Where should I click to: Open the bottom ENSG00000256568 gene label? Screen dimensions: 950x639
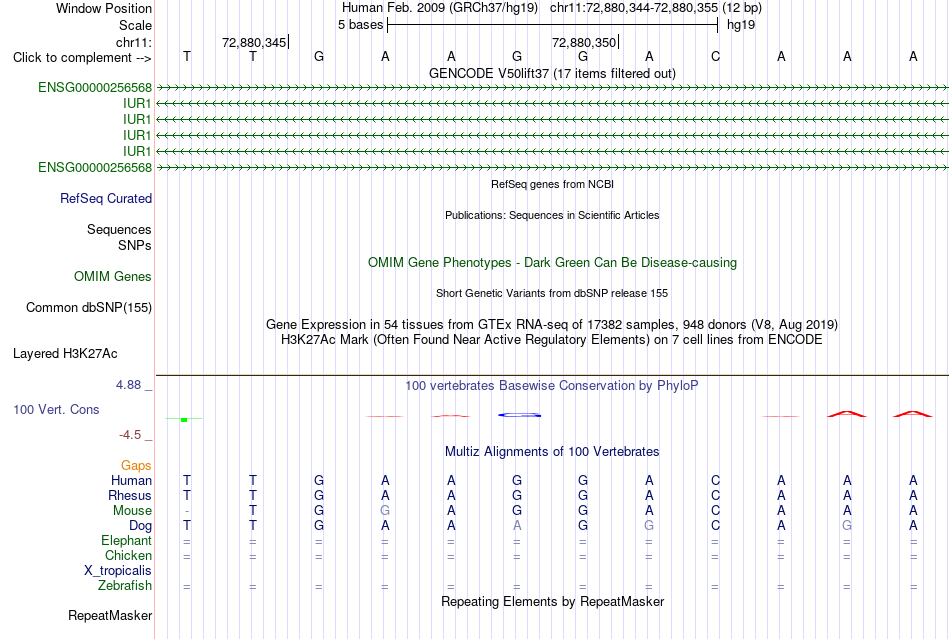point(95,167)
